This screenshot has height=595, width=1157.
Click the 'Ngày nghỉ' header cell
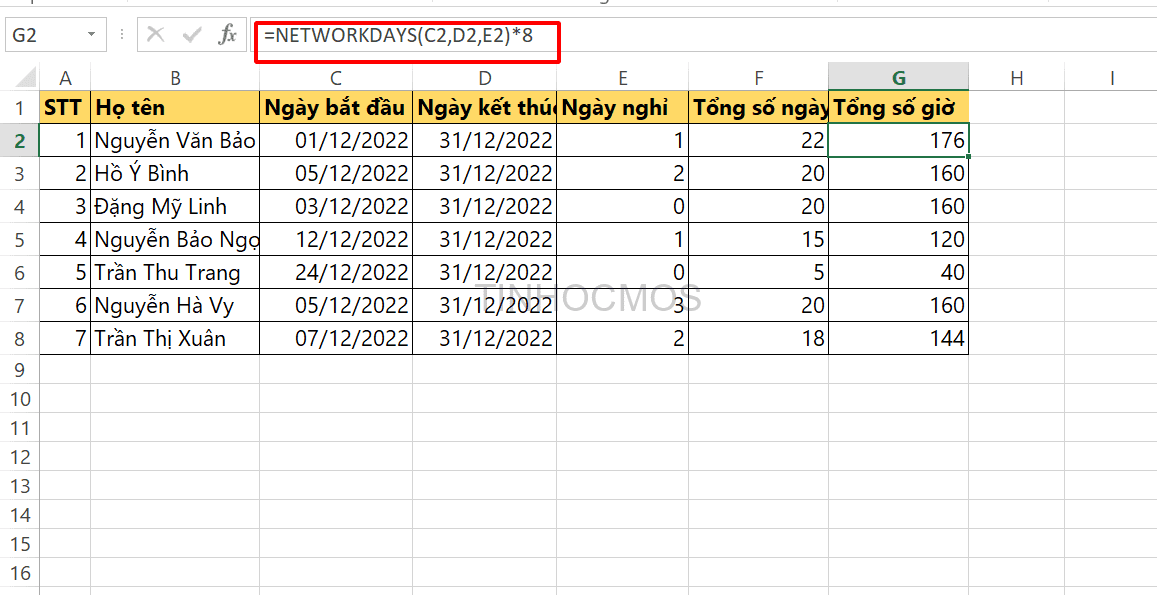pyautogui.click(x=622, y=107)
